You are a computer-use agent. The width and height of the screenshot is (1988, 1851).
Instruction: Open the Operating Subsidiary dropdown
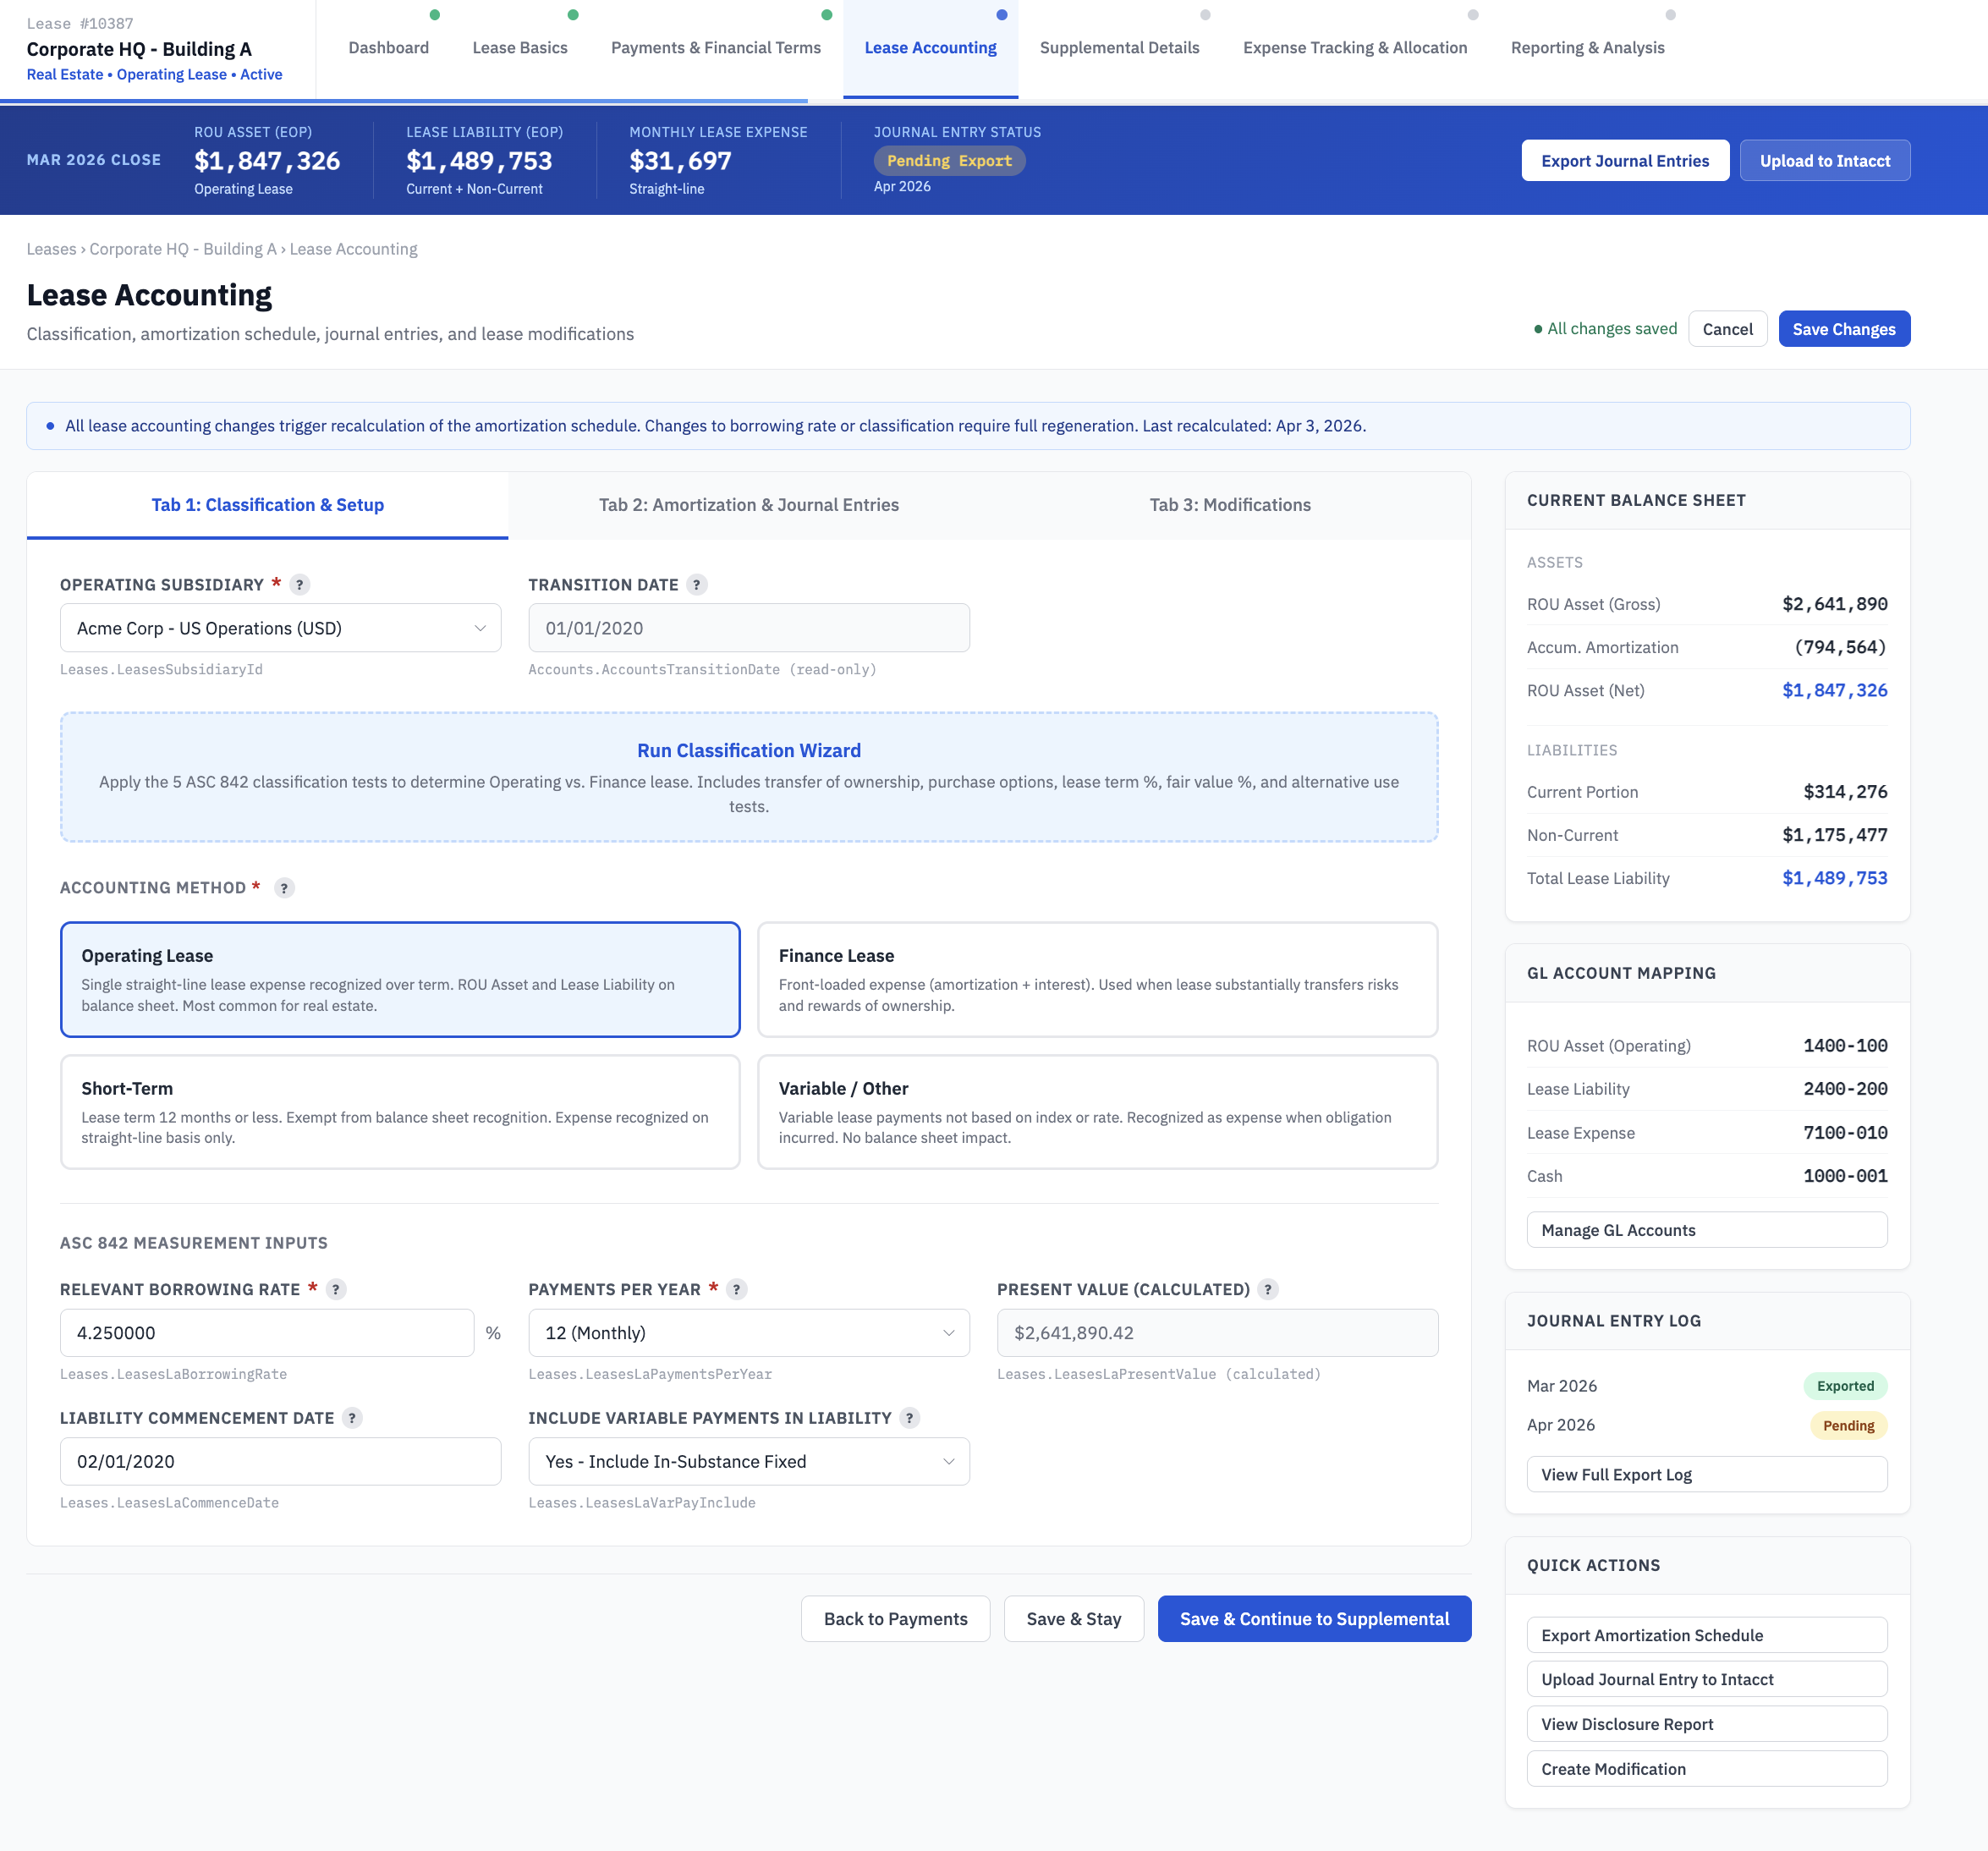point(279,628)
